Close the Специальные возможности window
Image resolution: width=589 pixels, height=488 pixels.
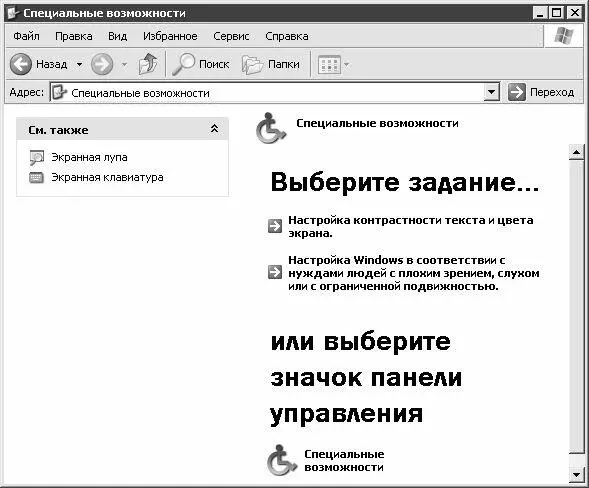click(x=575, y=13)
